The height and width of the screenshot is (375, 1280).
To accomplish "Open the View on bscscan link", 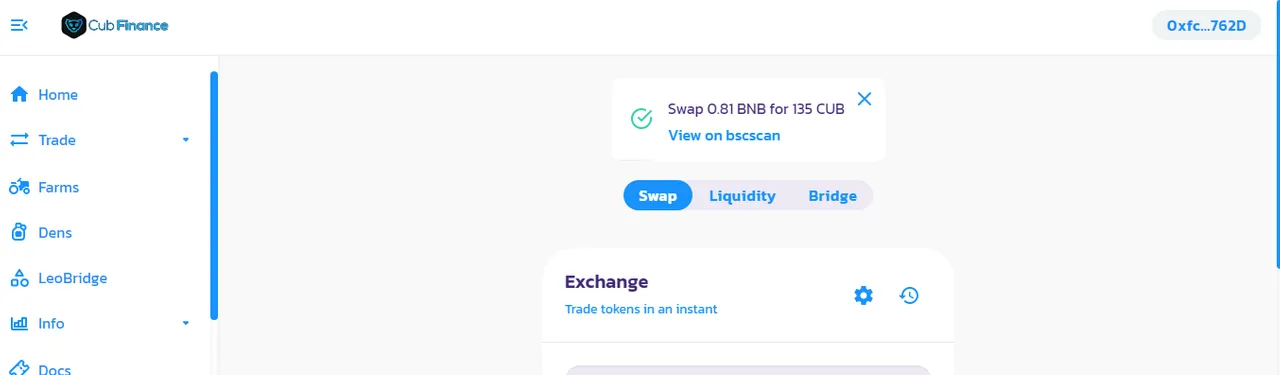I will tap(724, 135).
